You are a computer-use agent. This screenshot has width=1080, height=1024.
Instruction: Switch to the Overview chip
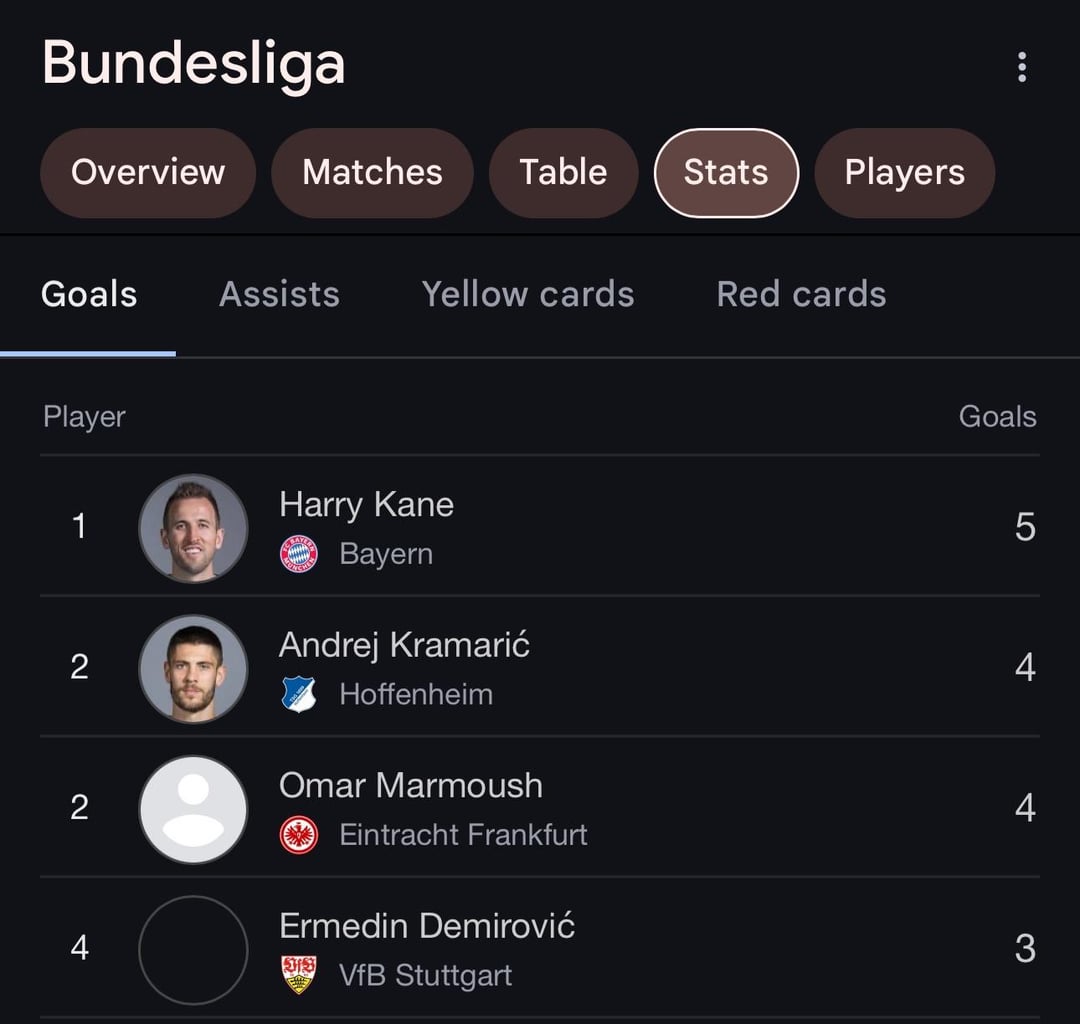[148, 173]
